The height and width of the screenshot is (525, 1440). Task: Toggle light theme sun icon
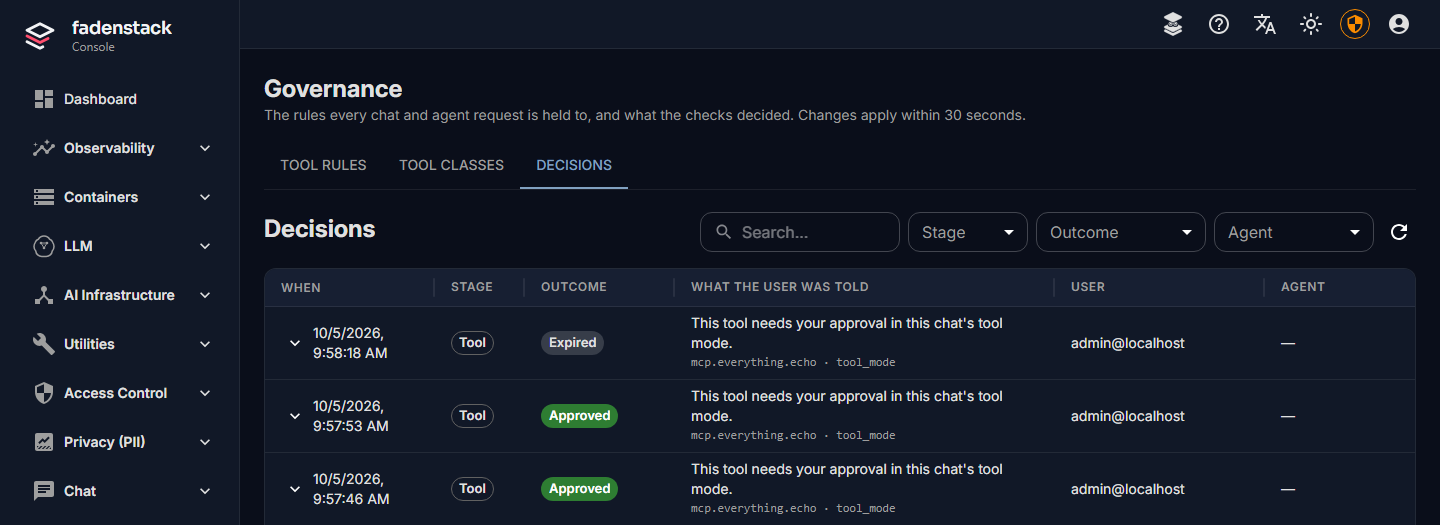tap(1311, 24)
